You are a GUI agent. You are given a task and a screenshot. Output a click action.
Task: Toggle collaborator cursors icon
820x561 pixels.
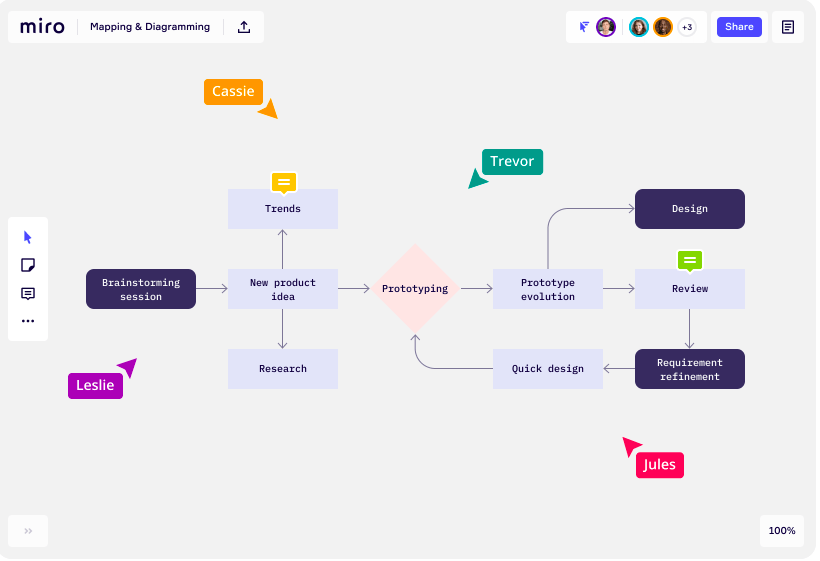(x=586, y=27)
